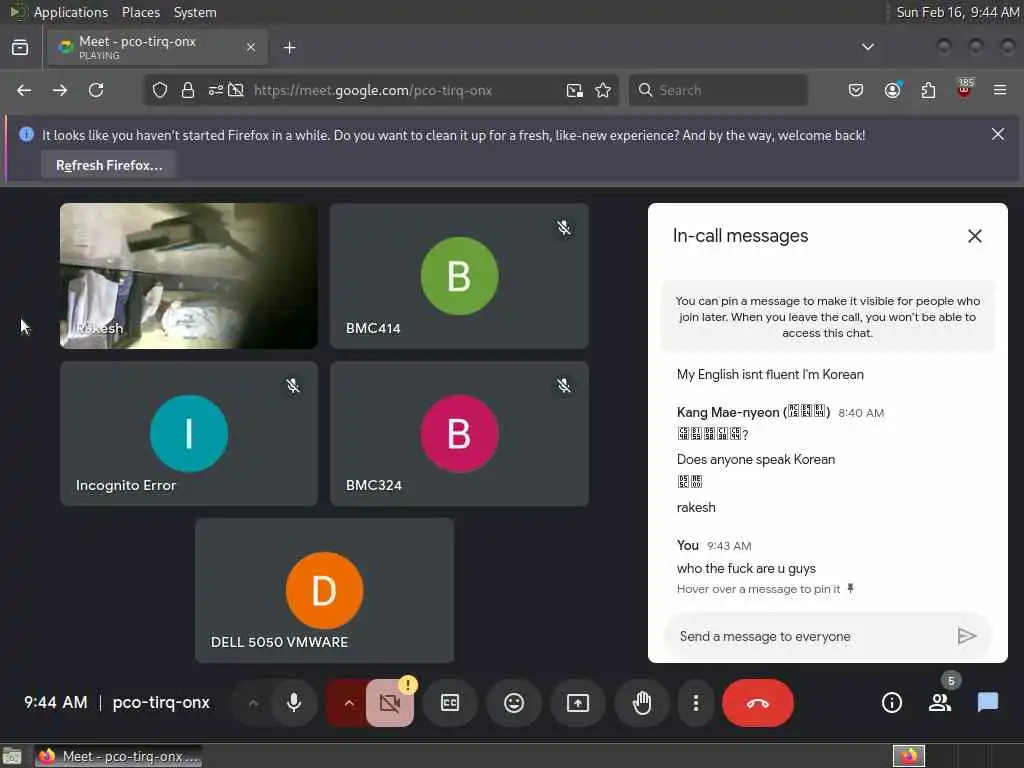Viewport: 1024px width, 768px height.
Task: Open the three-dot more options menu
Action: pyautogui.click(x=696, y=703)
